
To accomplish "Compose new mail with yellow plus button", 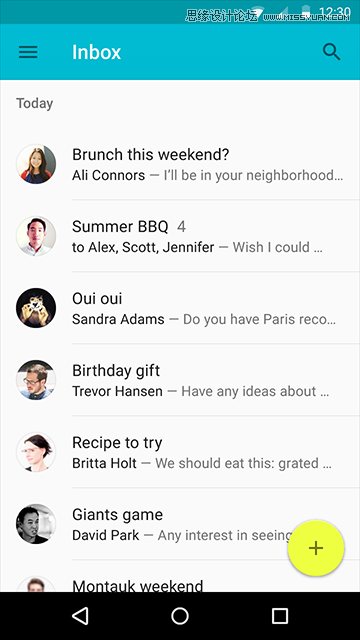I will pyautogui.click(x=316, y=548).
